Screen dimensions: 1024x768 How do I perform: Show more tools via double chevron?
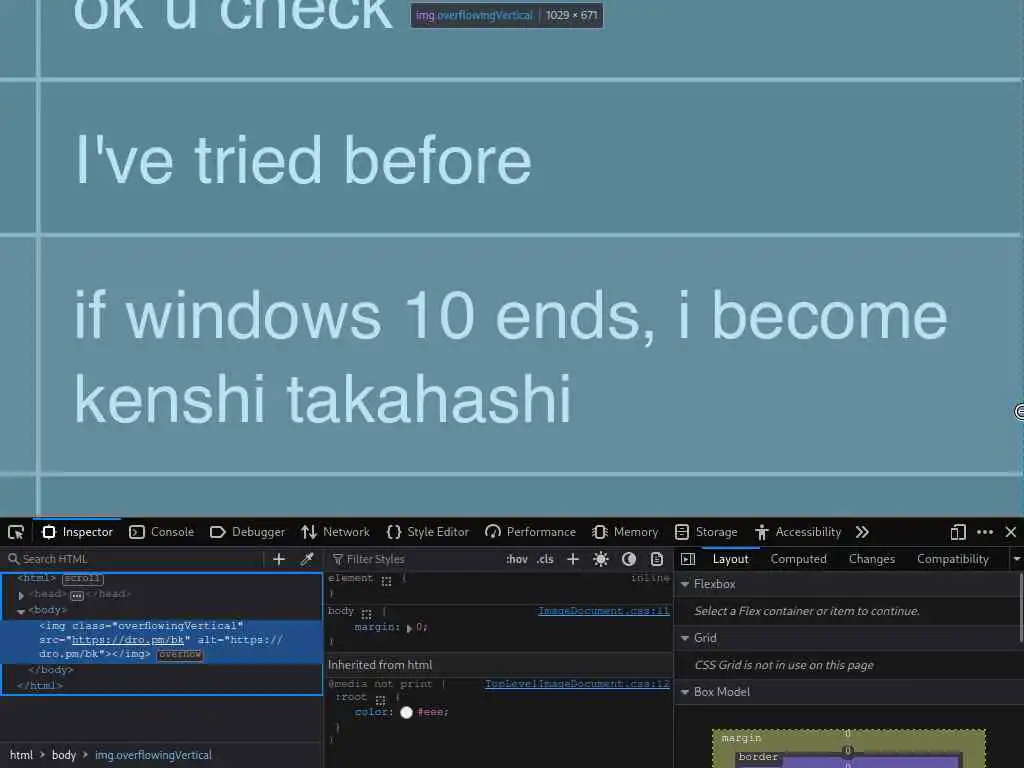[862, 532]
